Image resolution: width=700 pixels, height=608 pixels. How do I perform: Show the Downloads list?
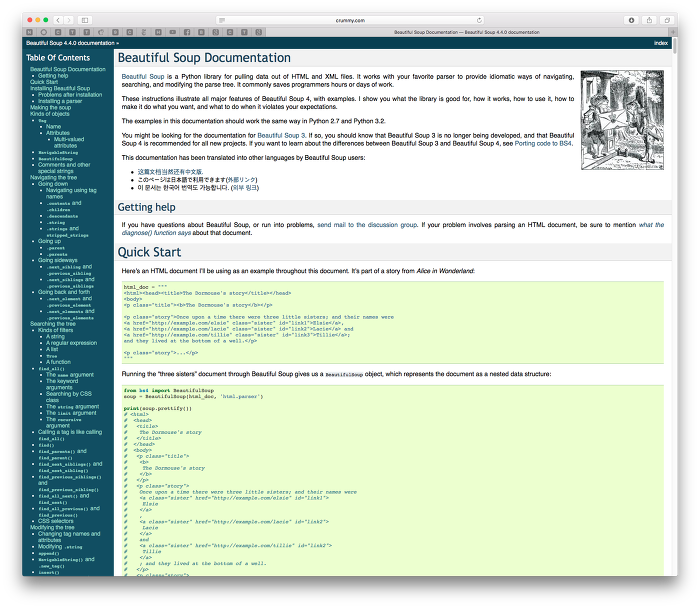click(x=631, y=20)
